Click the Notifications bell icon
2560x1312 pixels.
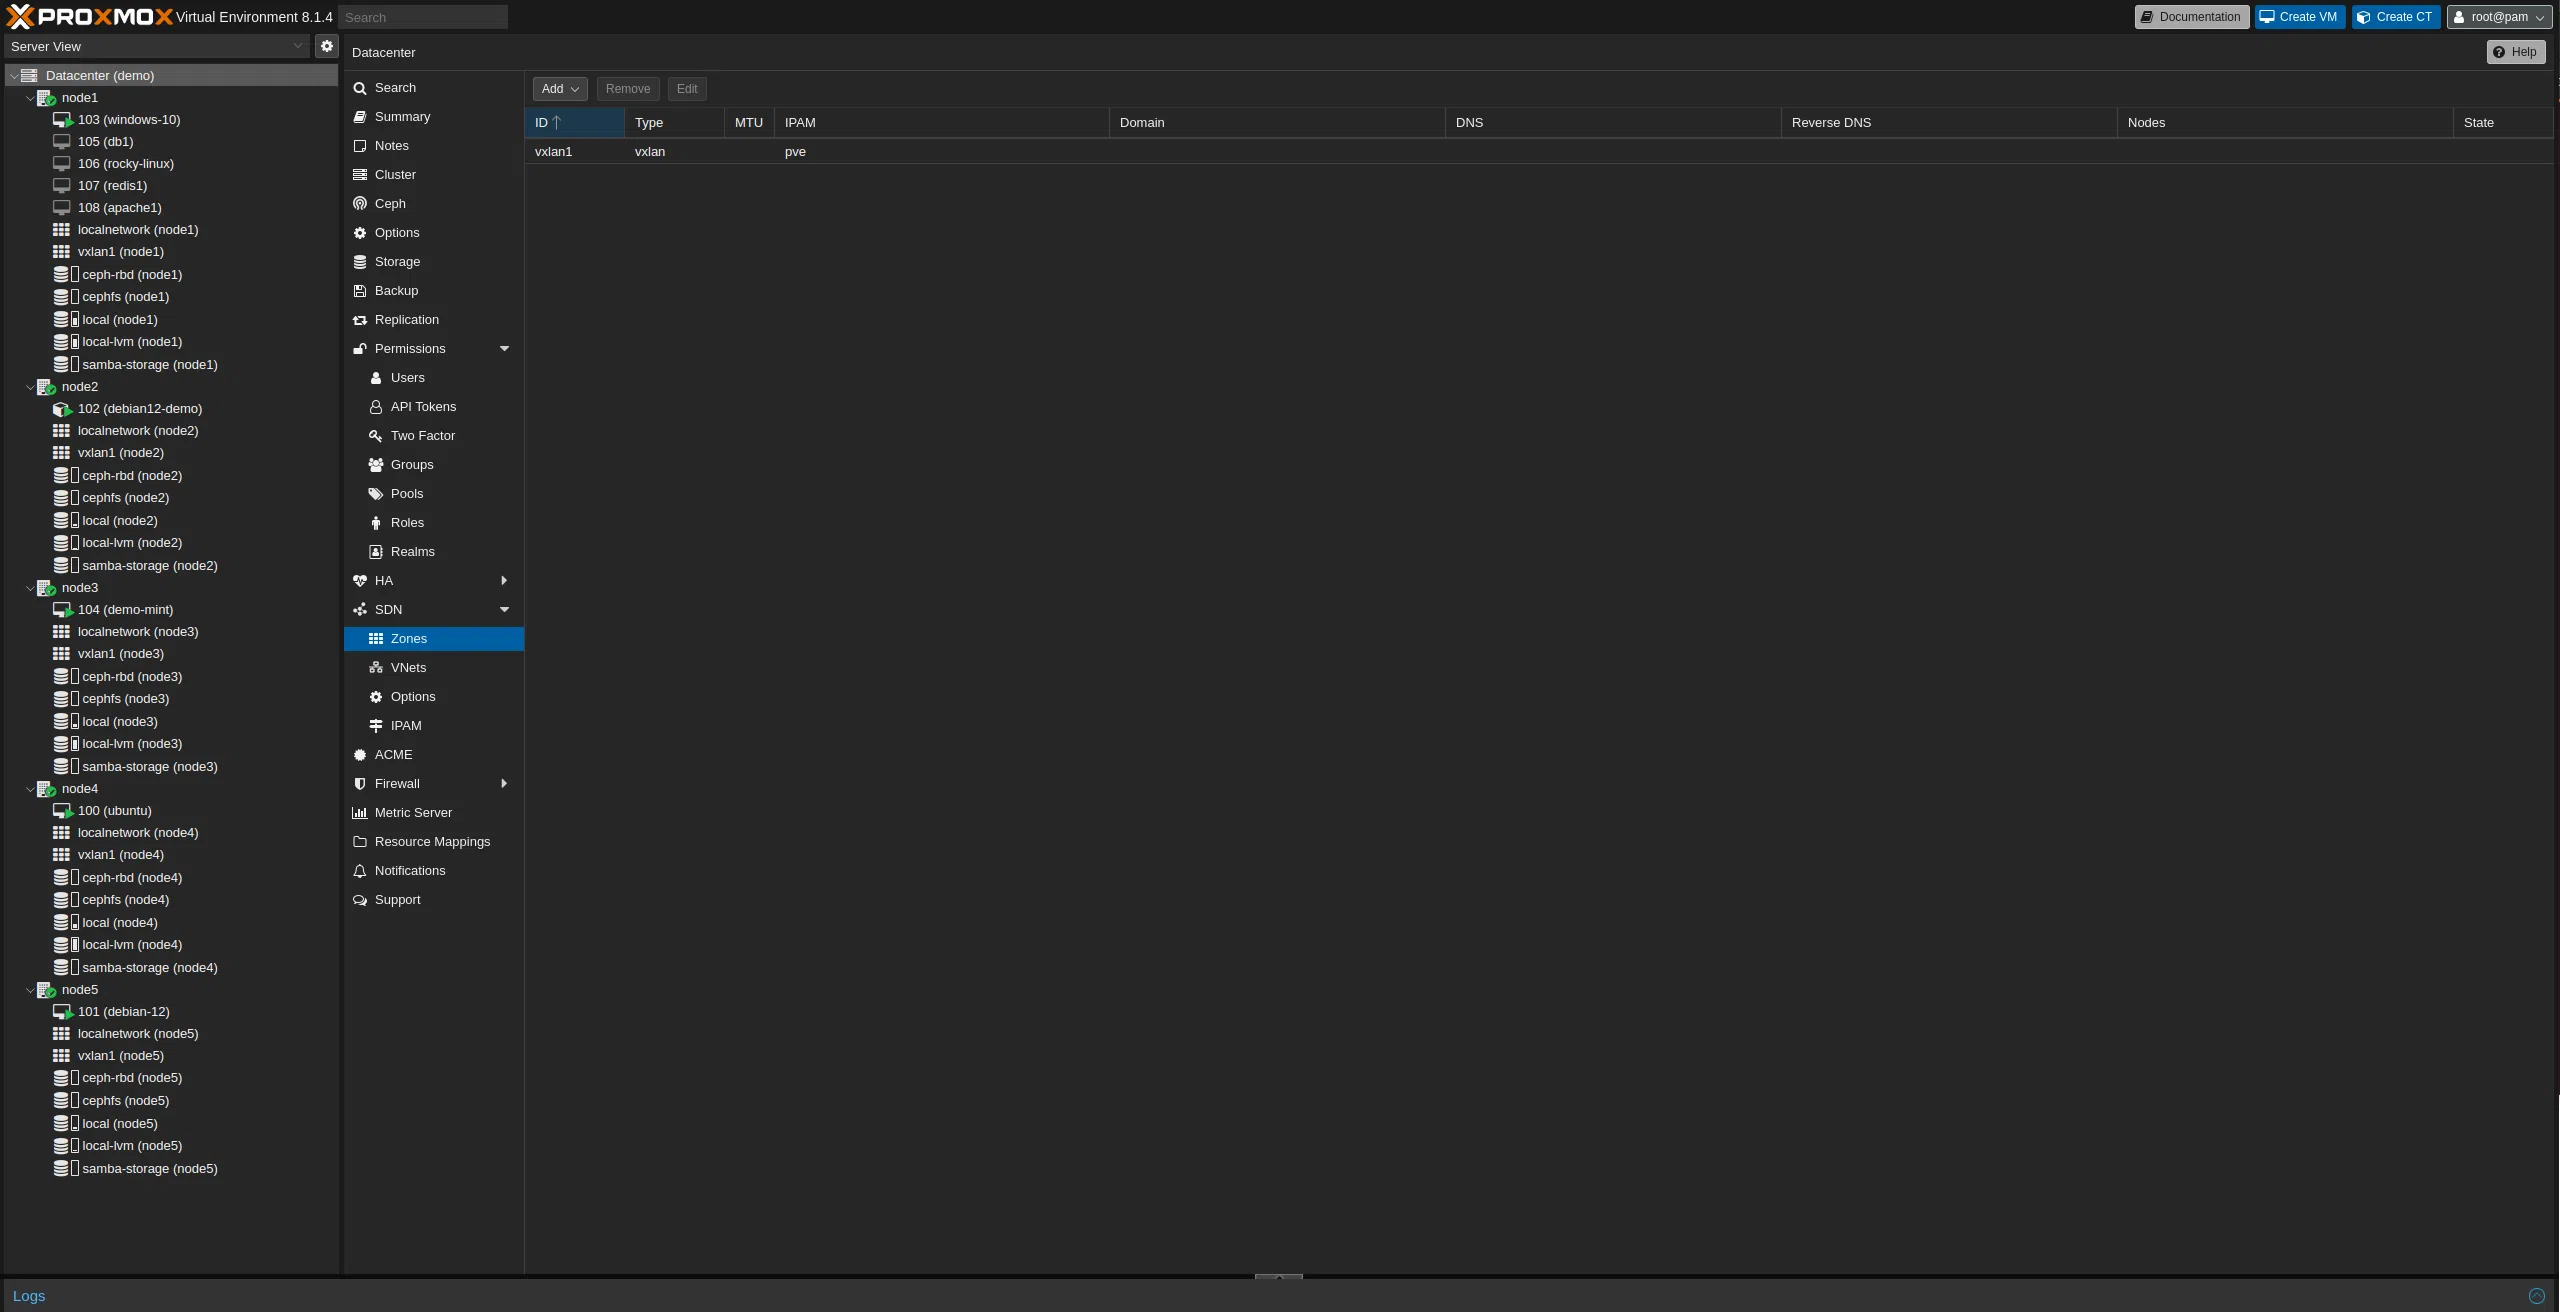click(360, 871)
